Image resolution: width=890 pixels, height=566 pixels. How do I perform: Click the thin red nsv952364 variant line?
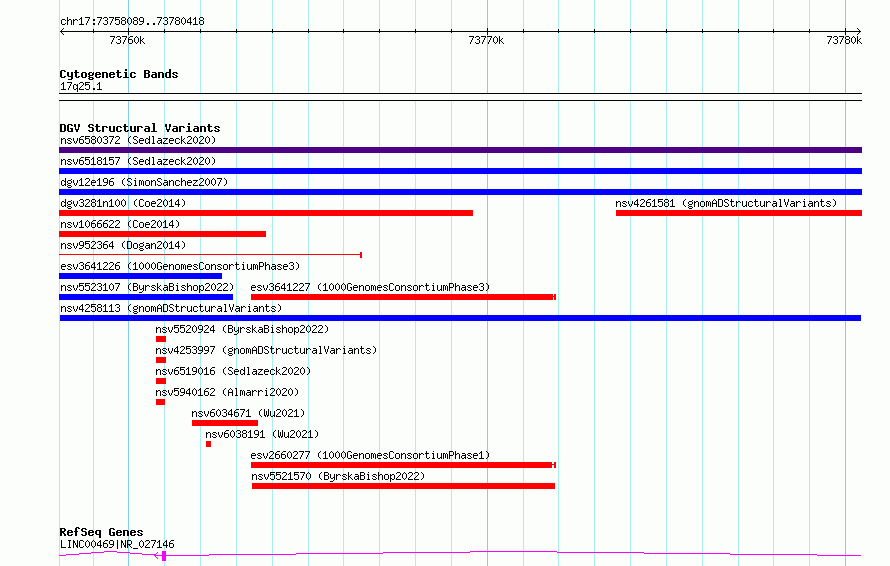click(211, 255)
